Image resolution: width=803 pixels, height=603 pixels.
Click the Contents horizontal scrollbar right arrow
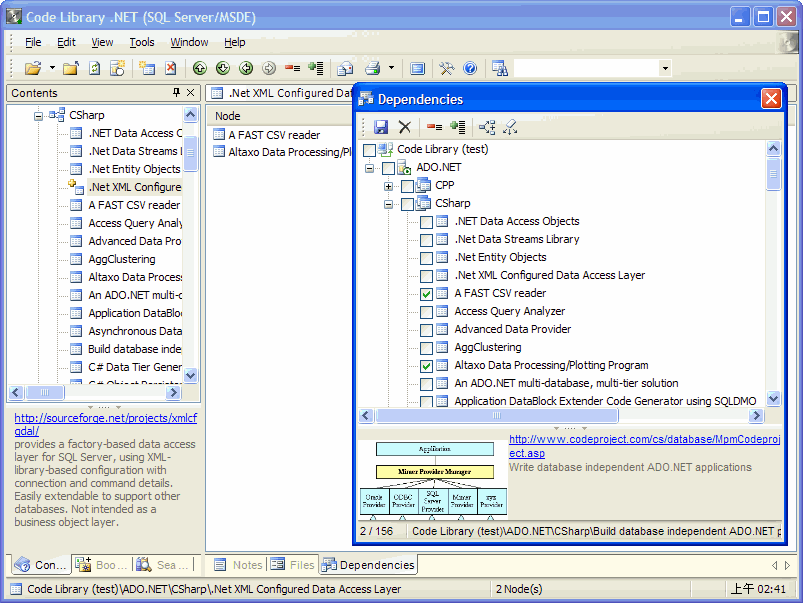tap(173, 392)
